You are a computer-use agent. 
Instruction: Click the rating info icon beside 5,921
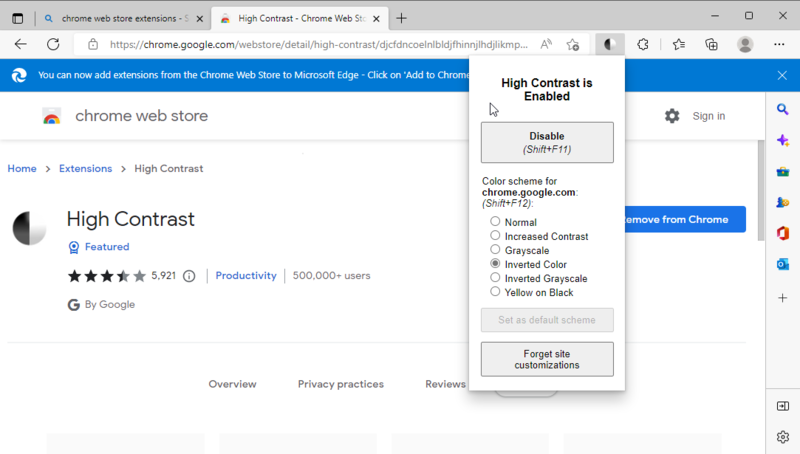(189, 276)
